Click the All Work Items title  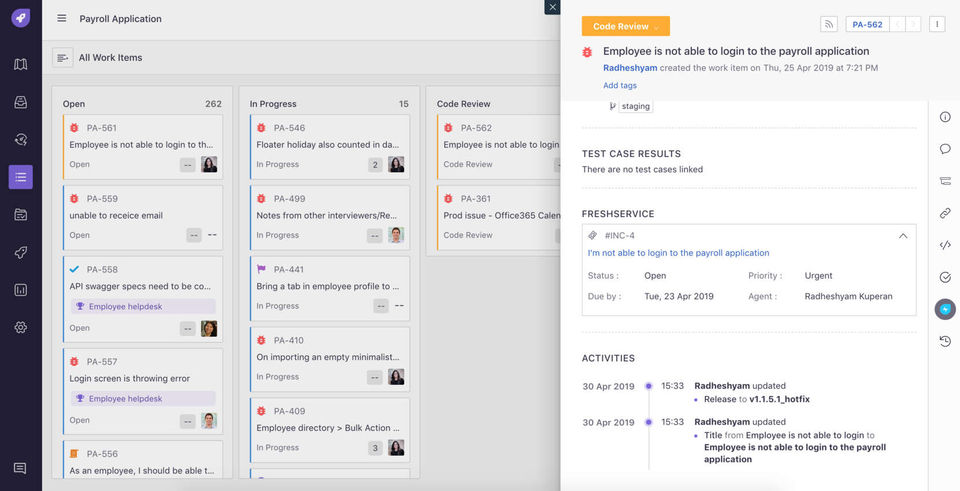(110, 58)
